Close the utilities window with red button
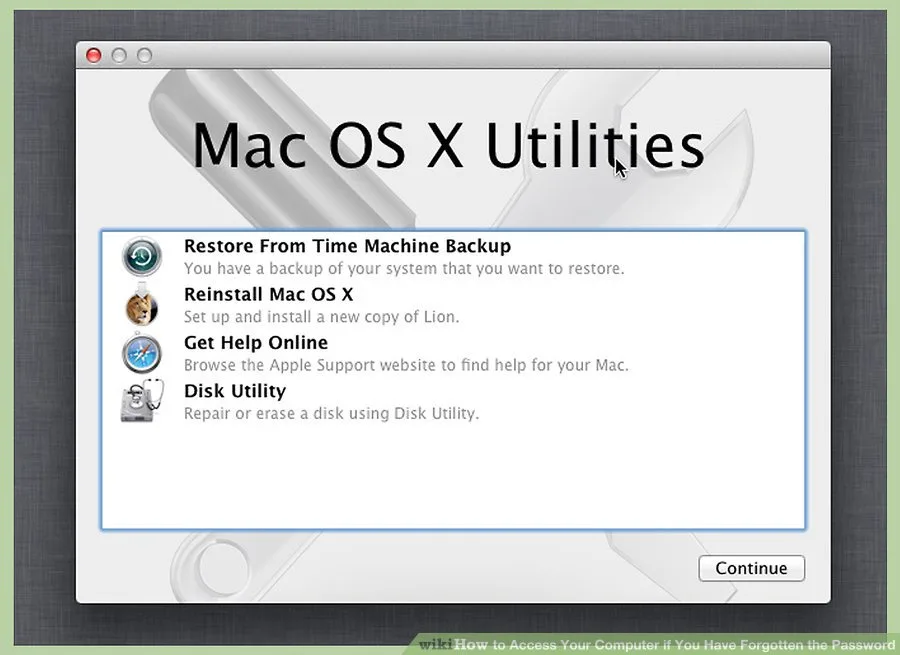Image resolution: width=900 pixels, height=655 pixels. pos(94,55)
